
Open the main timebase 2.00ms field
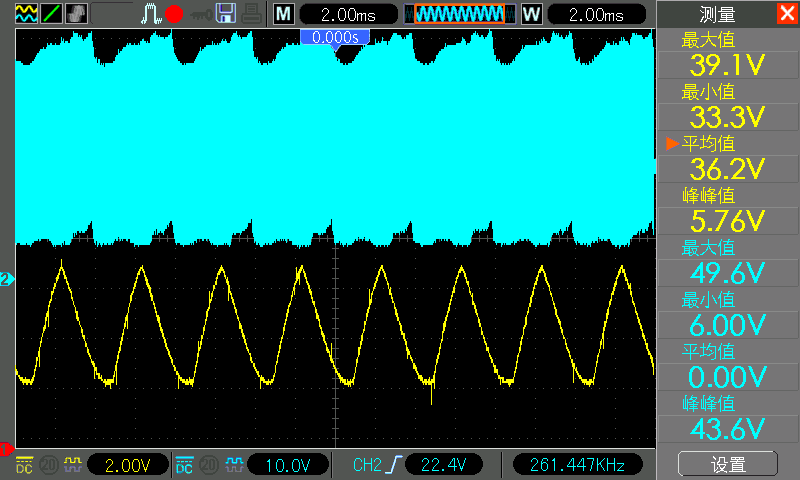[348, 14]
